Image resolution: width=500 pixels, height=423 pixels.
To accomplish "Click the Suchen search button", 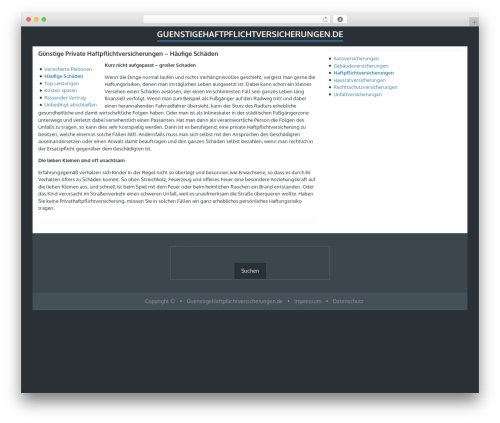I will click(250, 271).
